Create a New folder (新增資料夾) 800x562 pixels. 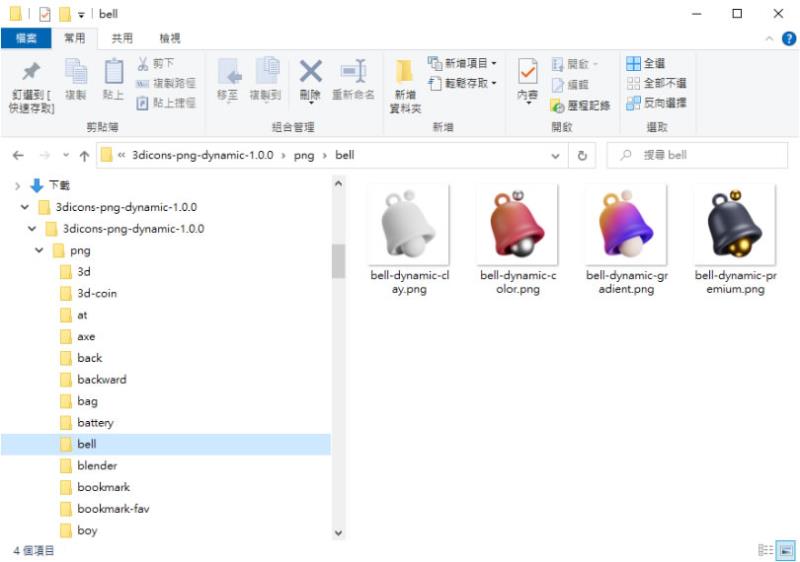coord(405,86)
